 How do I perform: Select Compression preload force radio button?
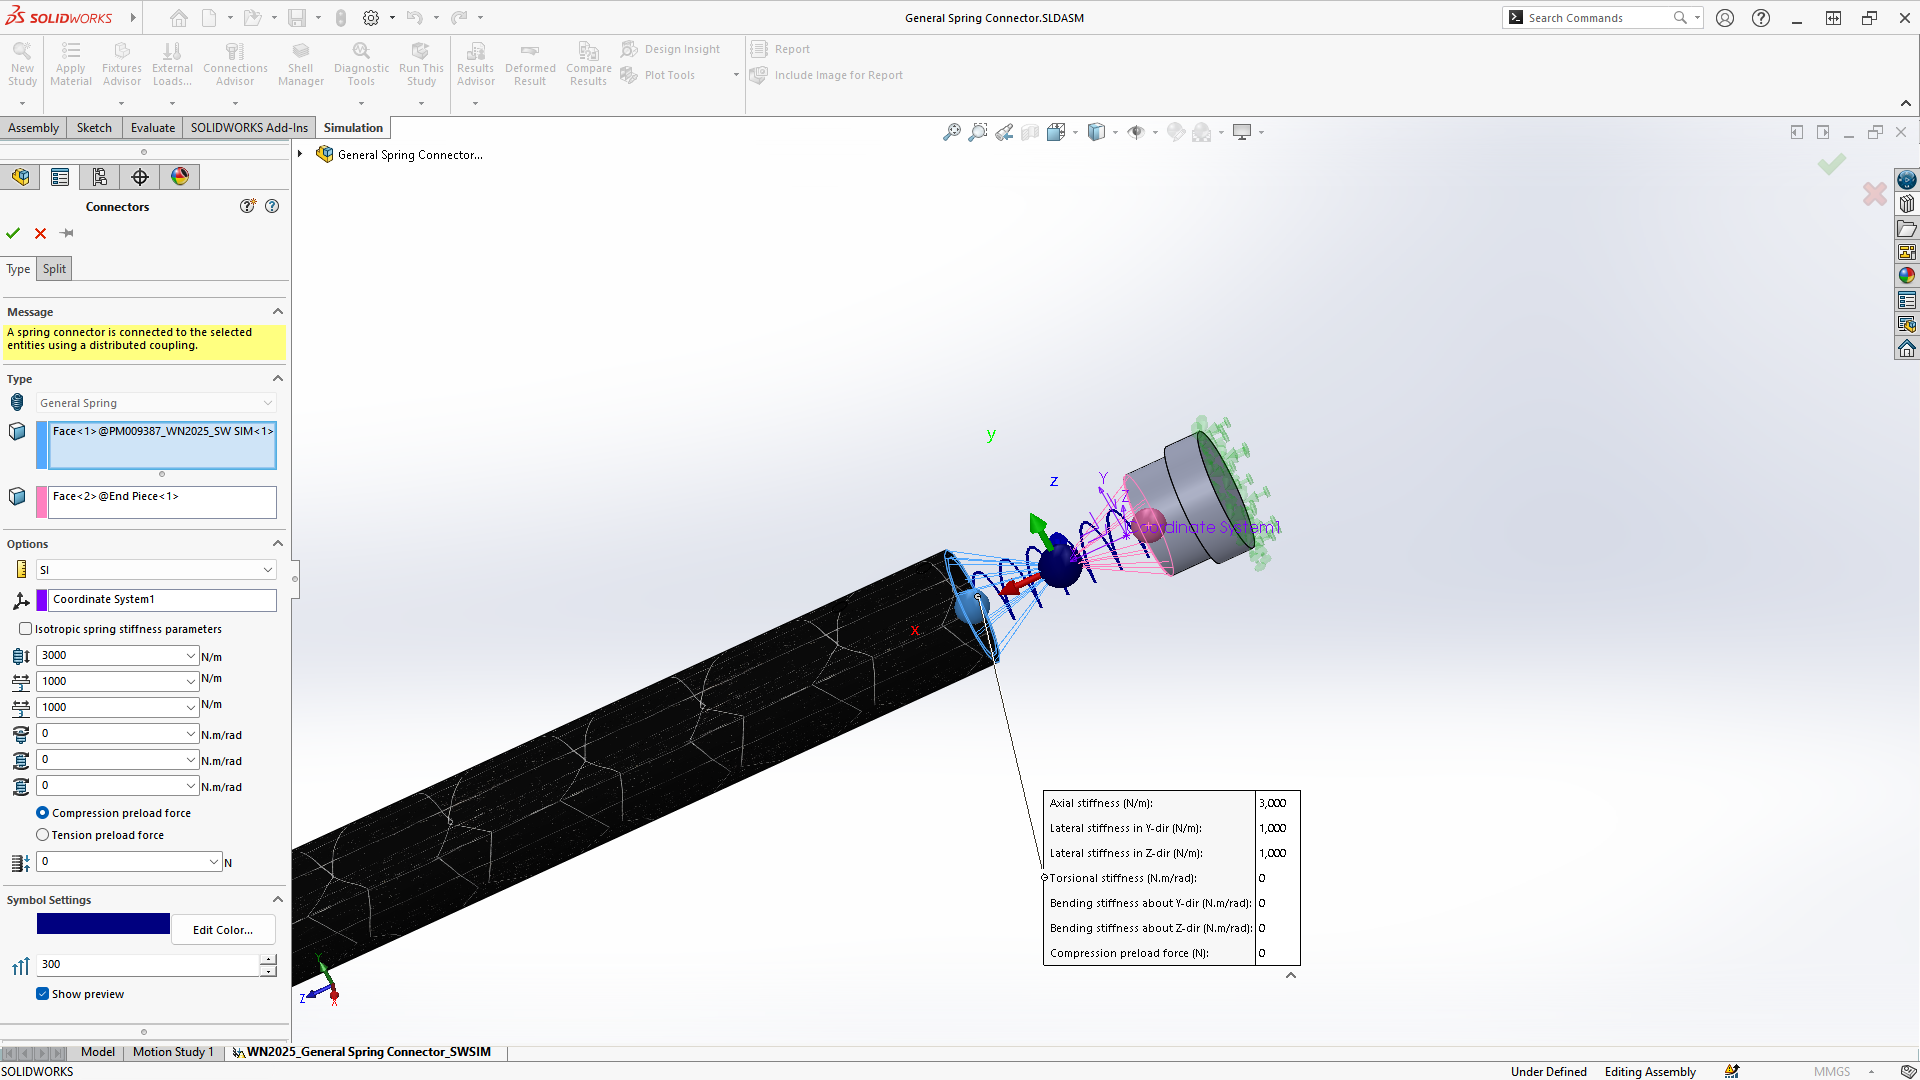point(44,811)
